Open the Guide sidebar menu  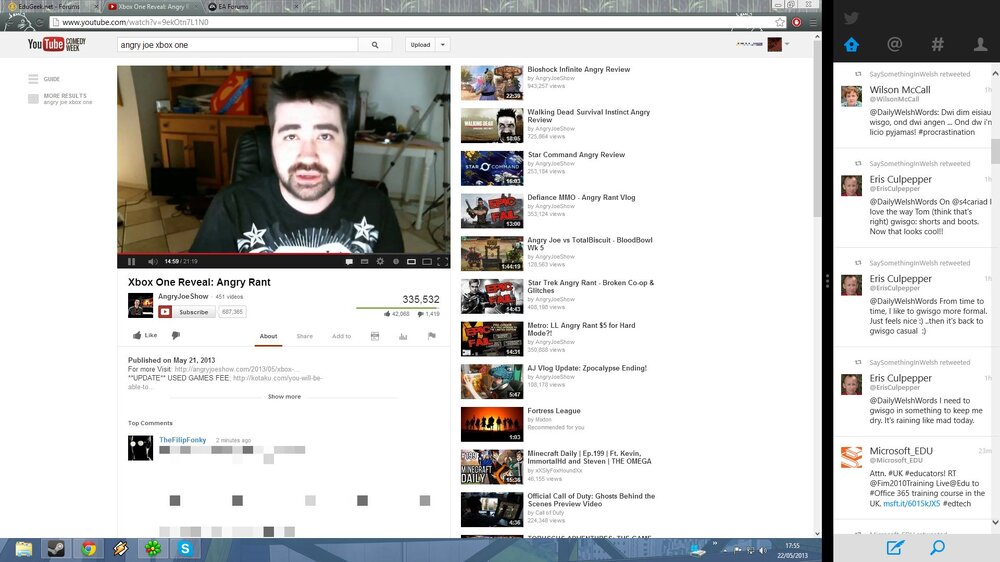44,79
